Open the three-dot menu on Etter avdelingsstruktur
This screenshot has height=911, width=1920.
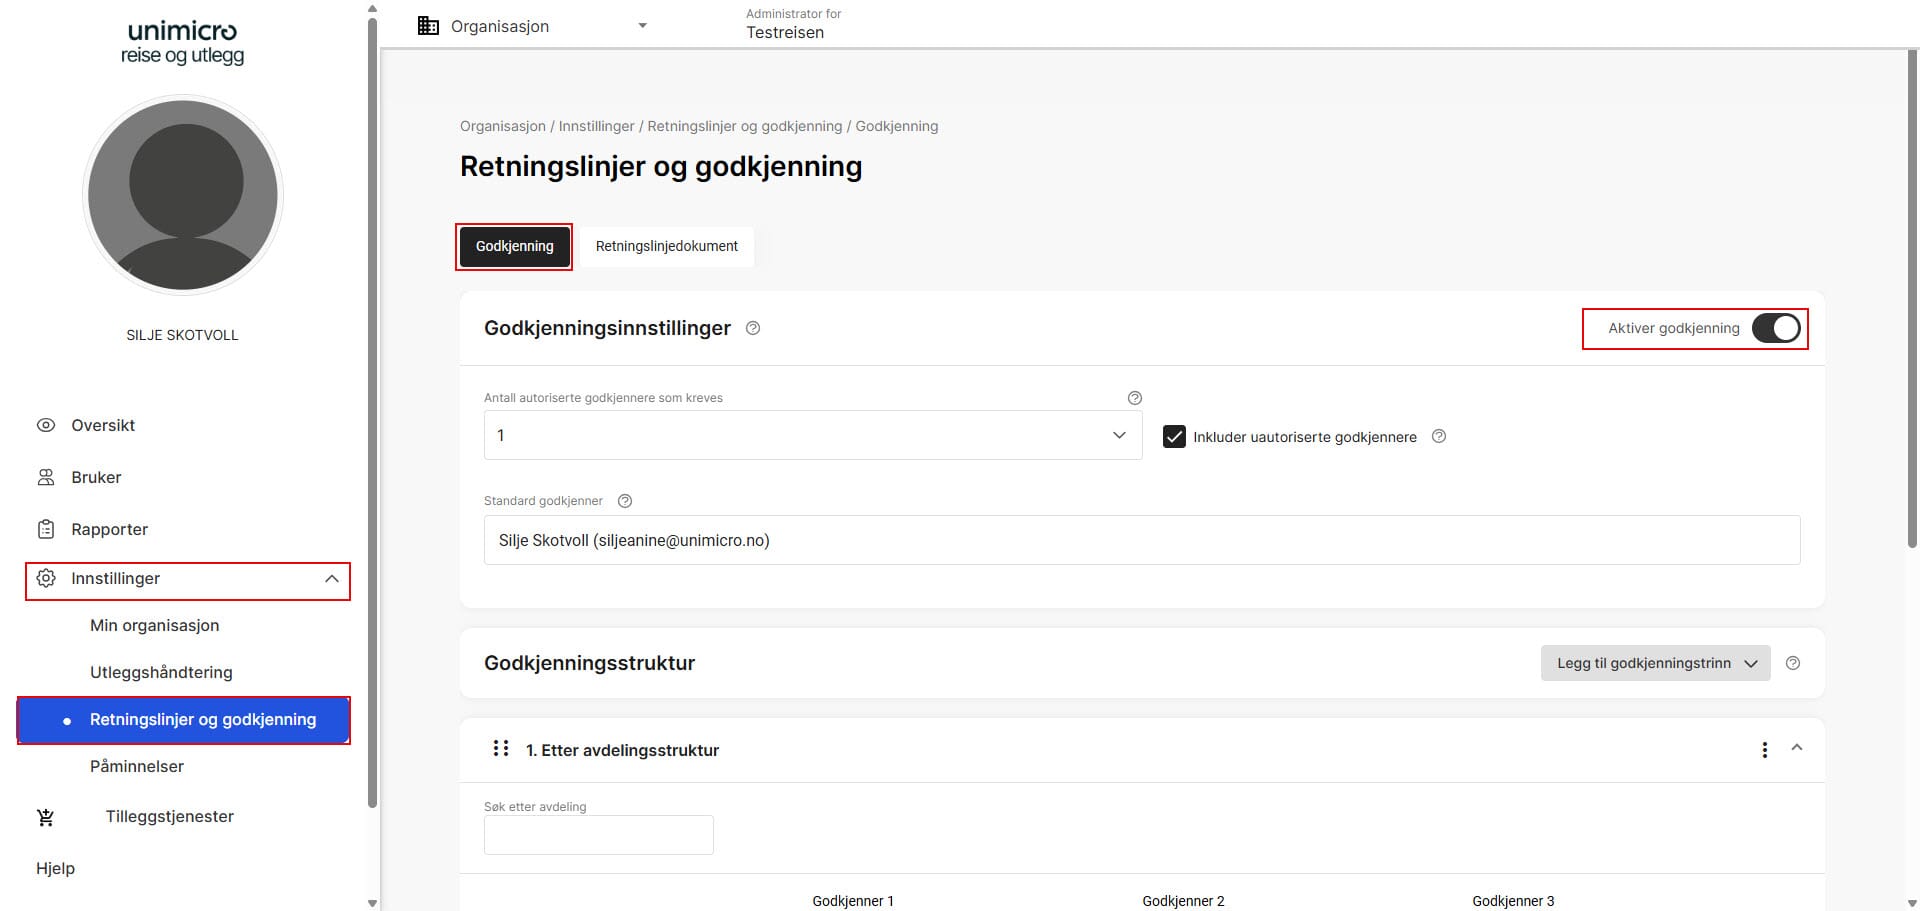[x=1764, y=749]
